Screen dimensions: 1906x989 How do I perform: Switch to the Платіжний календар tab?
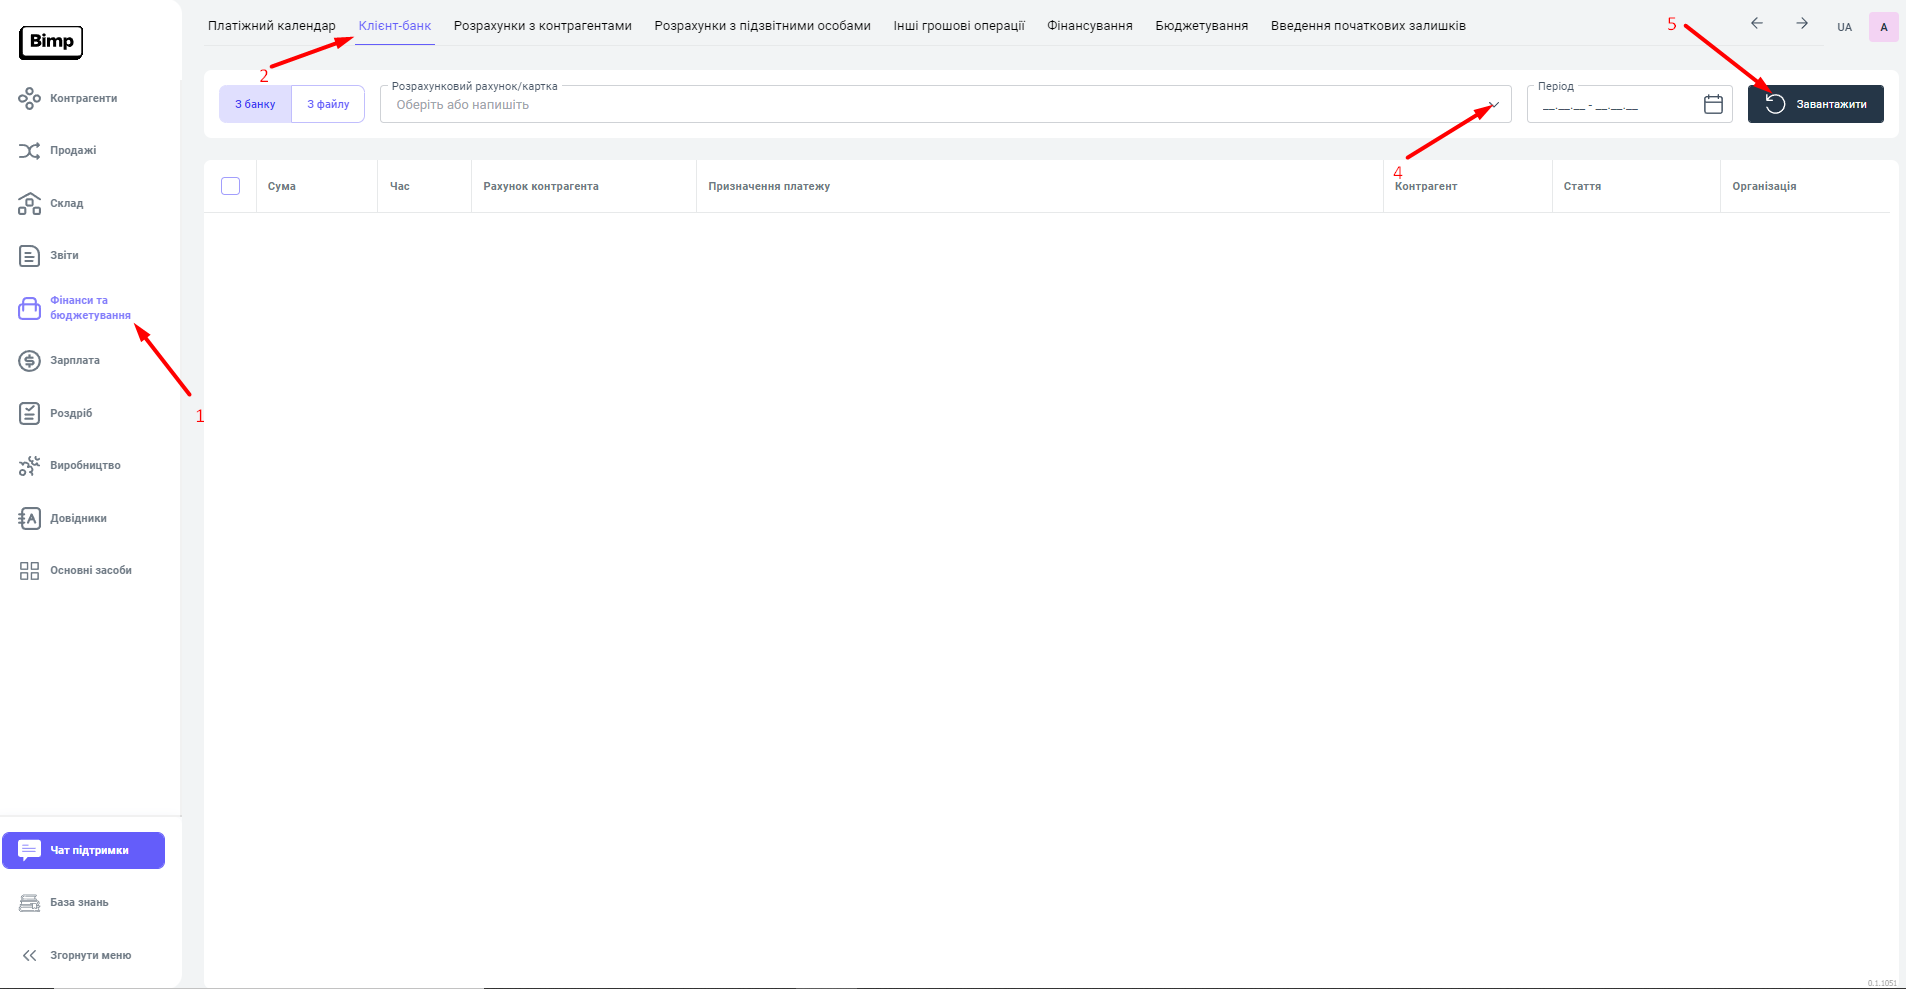click(271, 26)
